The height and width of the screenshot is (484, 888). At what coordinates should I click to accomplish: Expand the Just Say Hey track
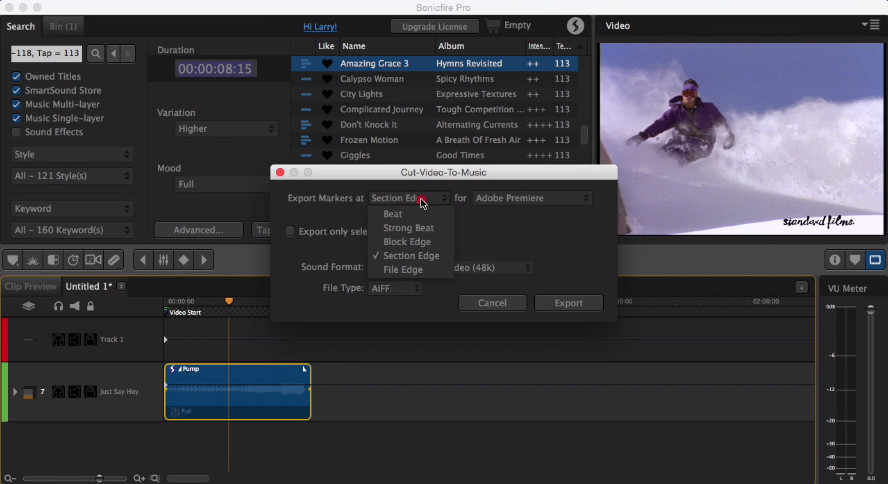(x=15, y=392)
